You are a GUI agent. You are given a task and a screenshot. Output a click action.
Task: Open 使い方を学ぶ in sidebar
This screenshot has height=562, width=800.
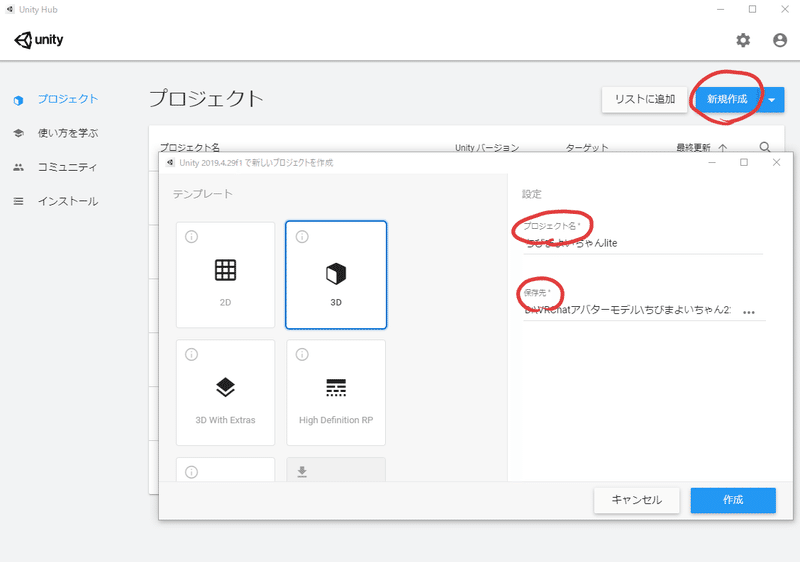pyautogui.click(x=68, y=133)
